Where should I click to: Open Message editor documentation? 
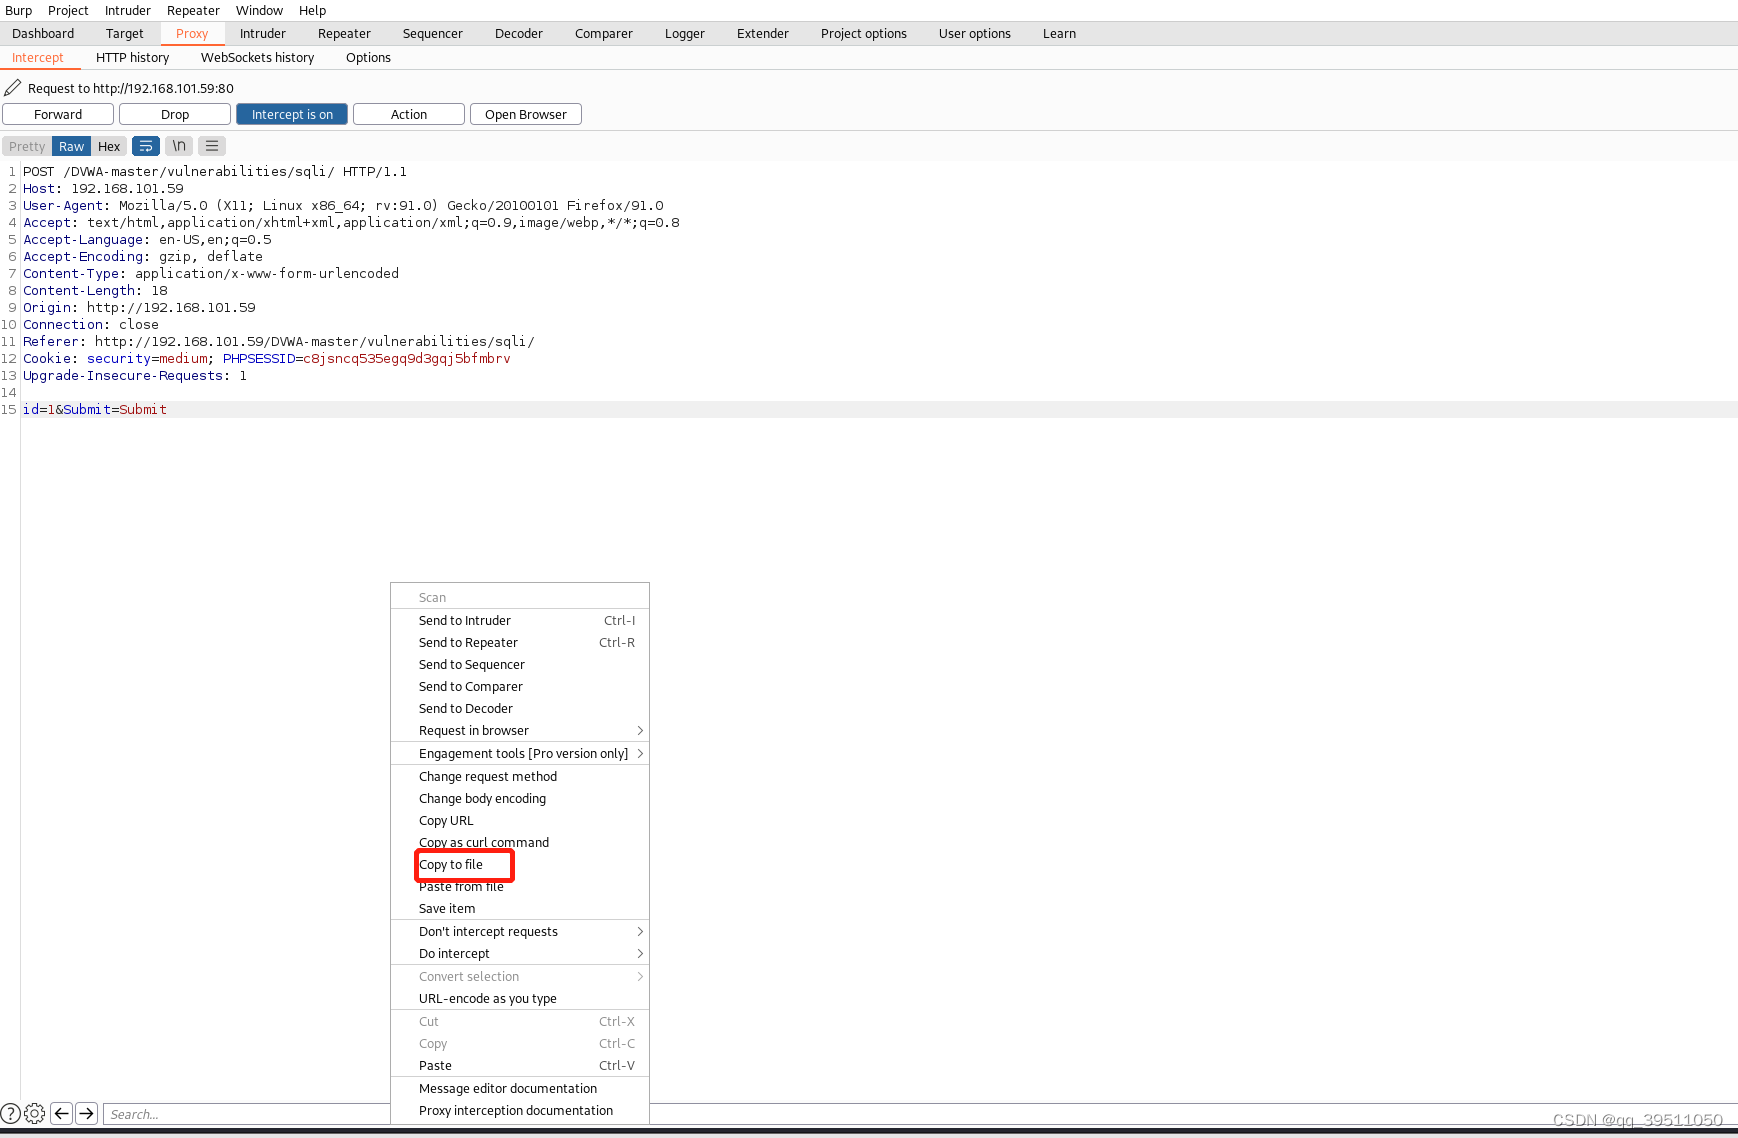point(520,1089)
